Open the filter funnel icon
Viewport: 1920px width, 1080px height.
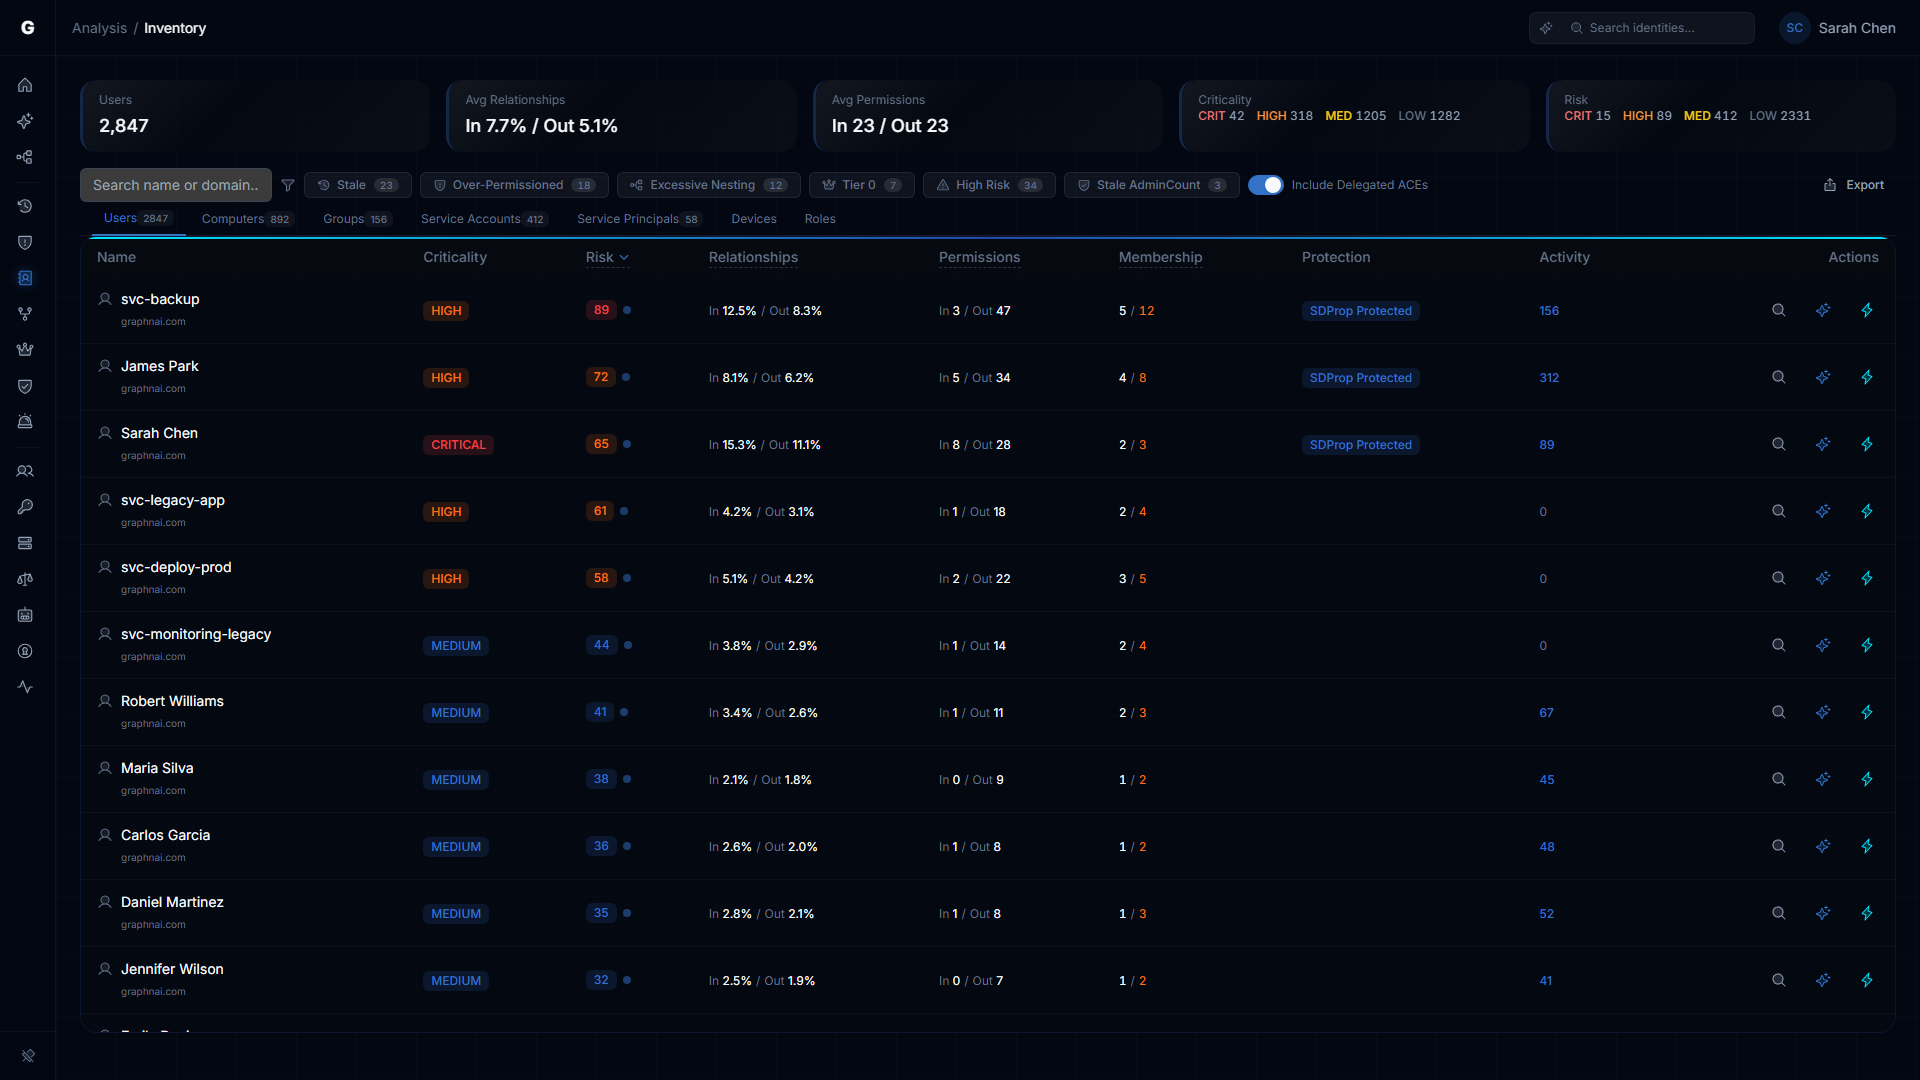(x=288, y=185)
